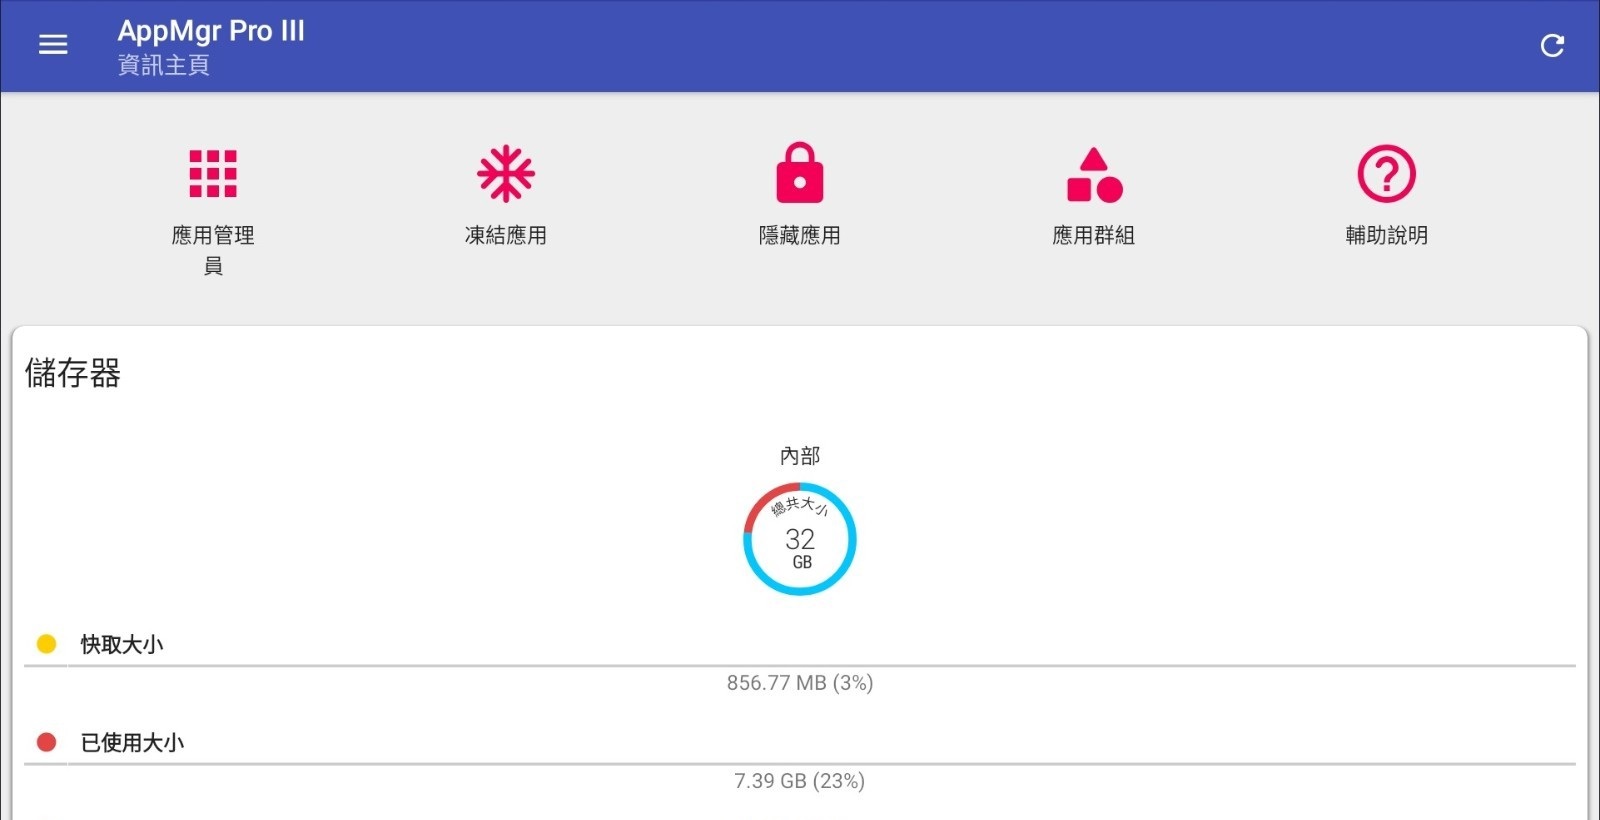Select the 快取大小 row label
This screenshot has width=1600, height=820.
[122, 645]
